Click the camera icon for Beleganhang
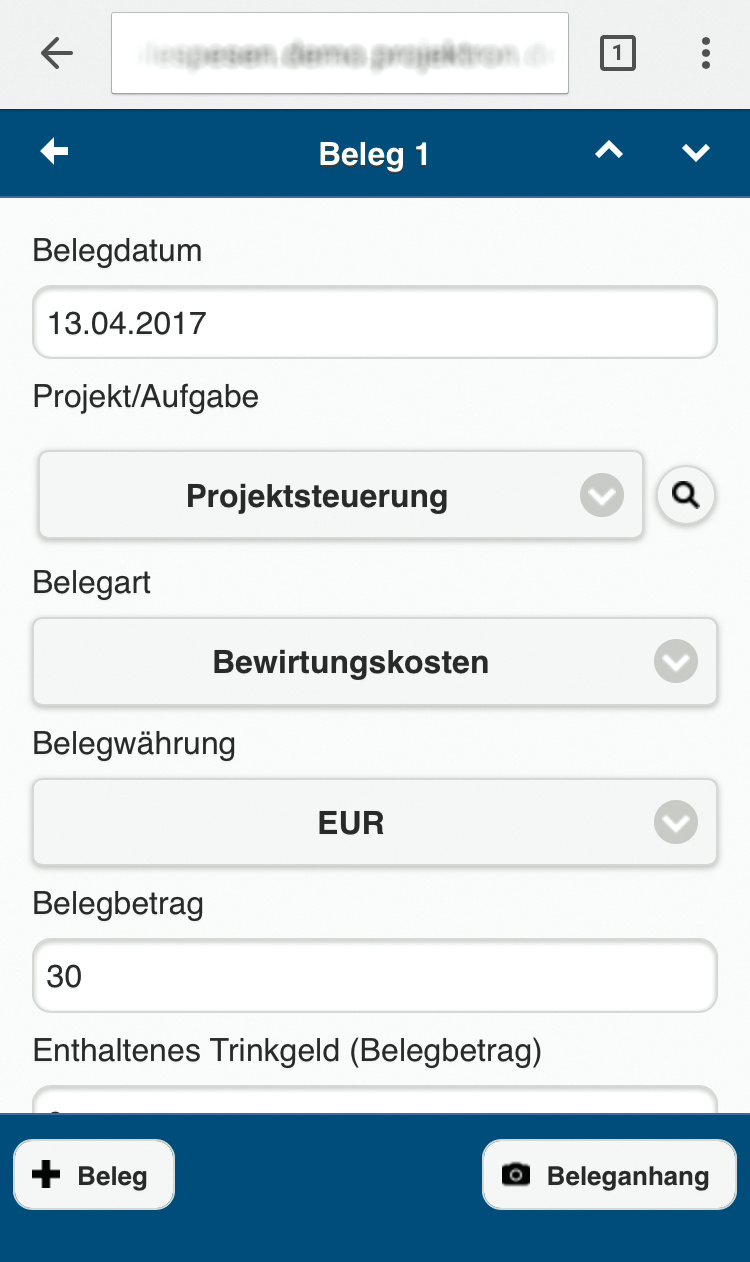 coord(516,1175)
